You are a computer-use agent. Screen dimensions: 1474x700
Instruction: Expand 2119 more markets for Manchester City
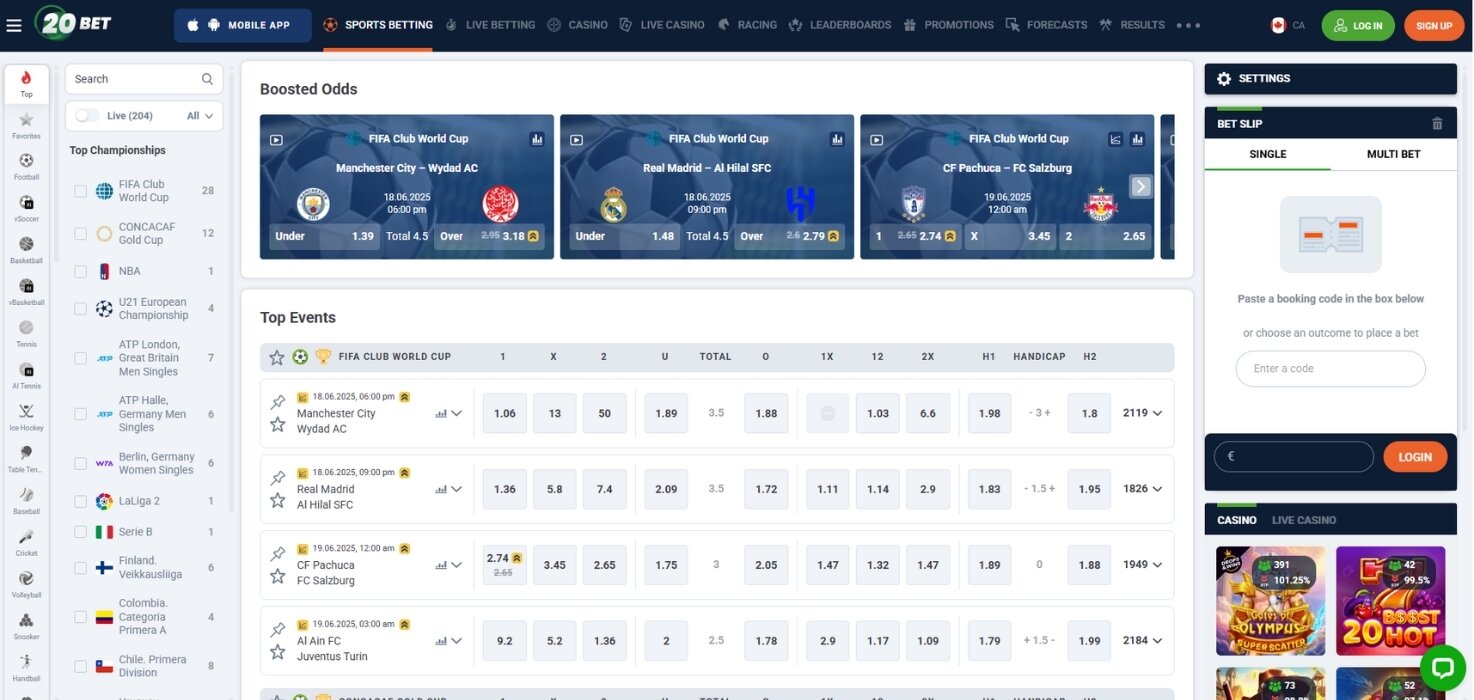coord(1143,413)
